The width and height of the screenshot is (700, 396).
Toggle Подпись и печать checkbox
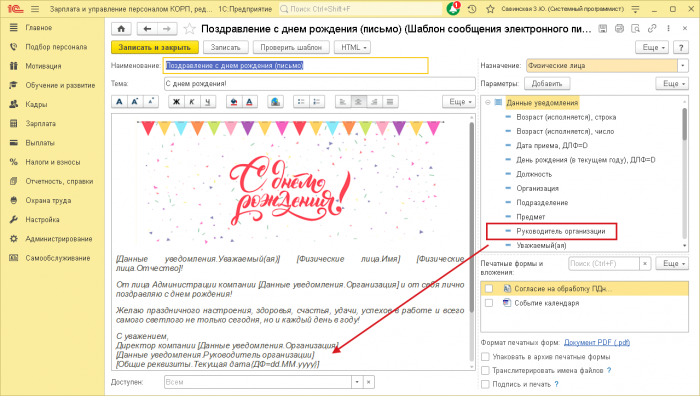point(485,384)
